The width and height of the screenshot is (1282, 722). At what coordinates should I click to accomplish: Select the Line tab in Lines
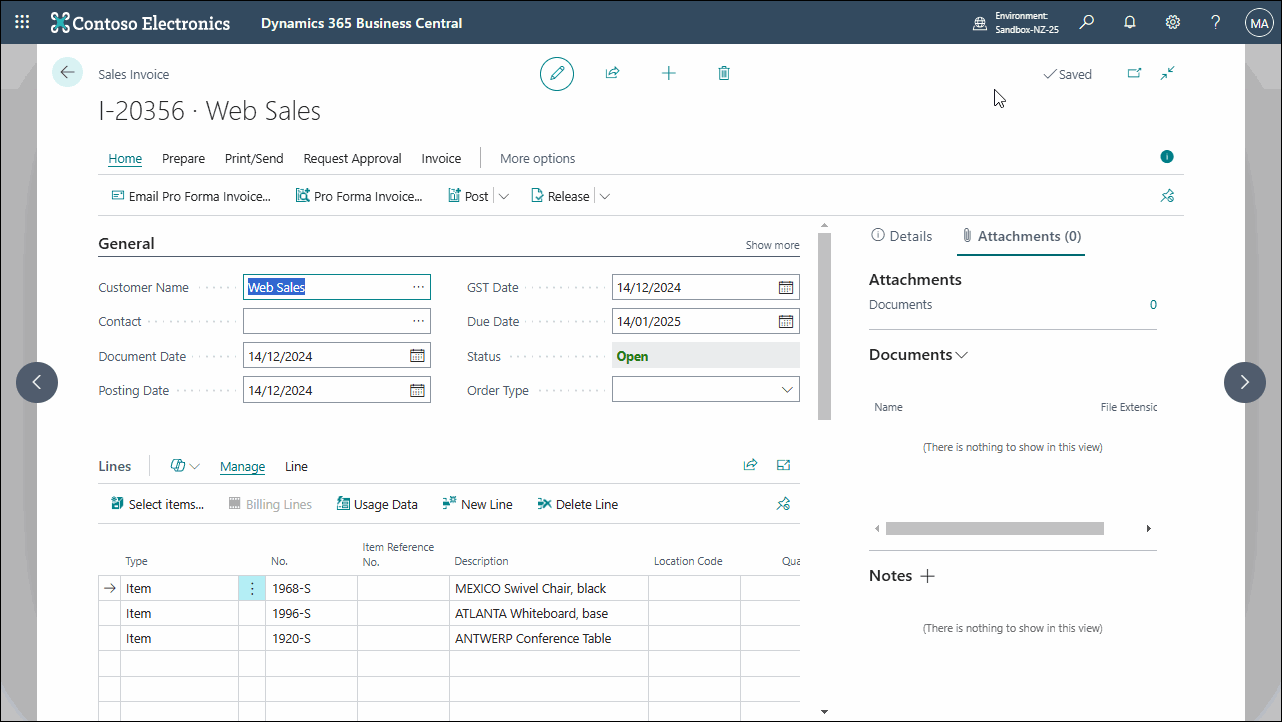[x=296, y=466]
